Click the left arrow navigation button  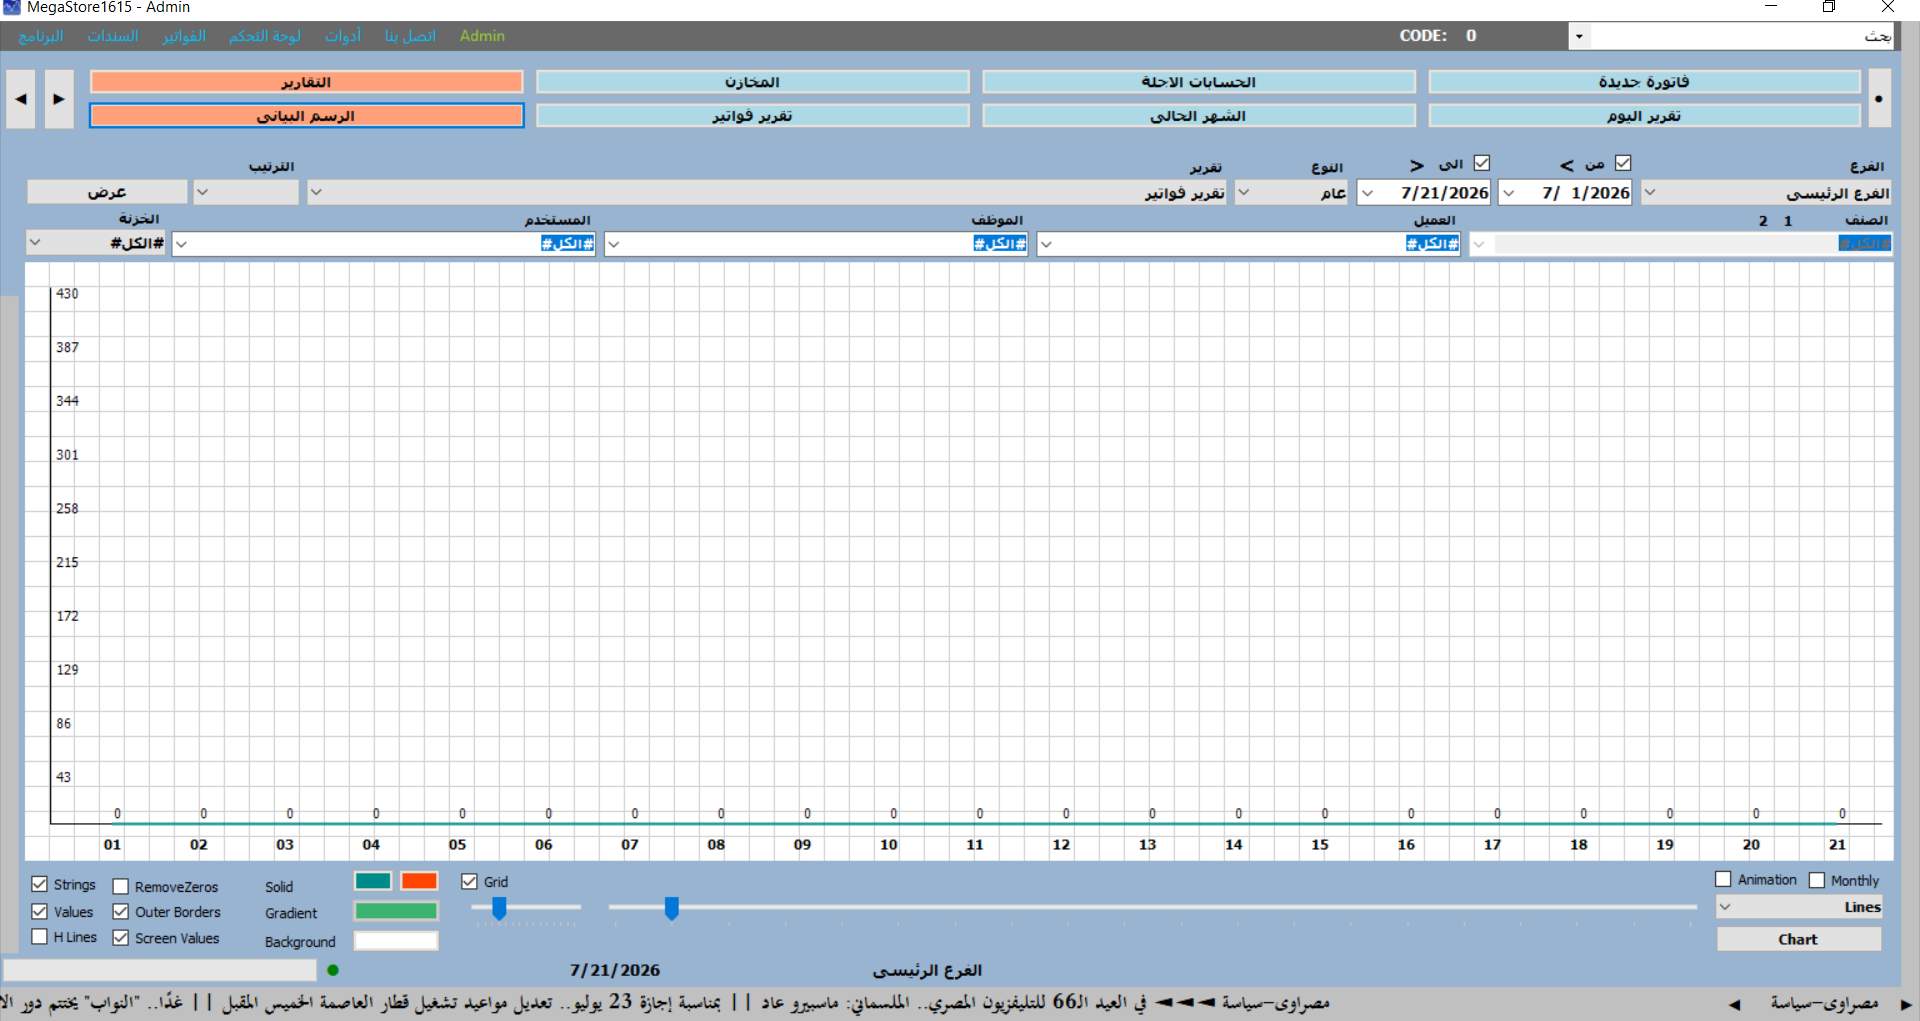pos(21,99)
